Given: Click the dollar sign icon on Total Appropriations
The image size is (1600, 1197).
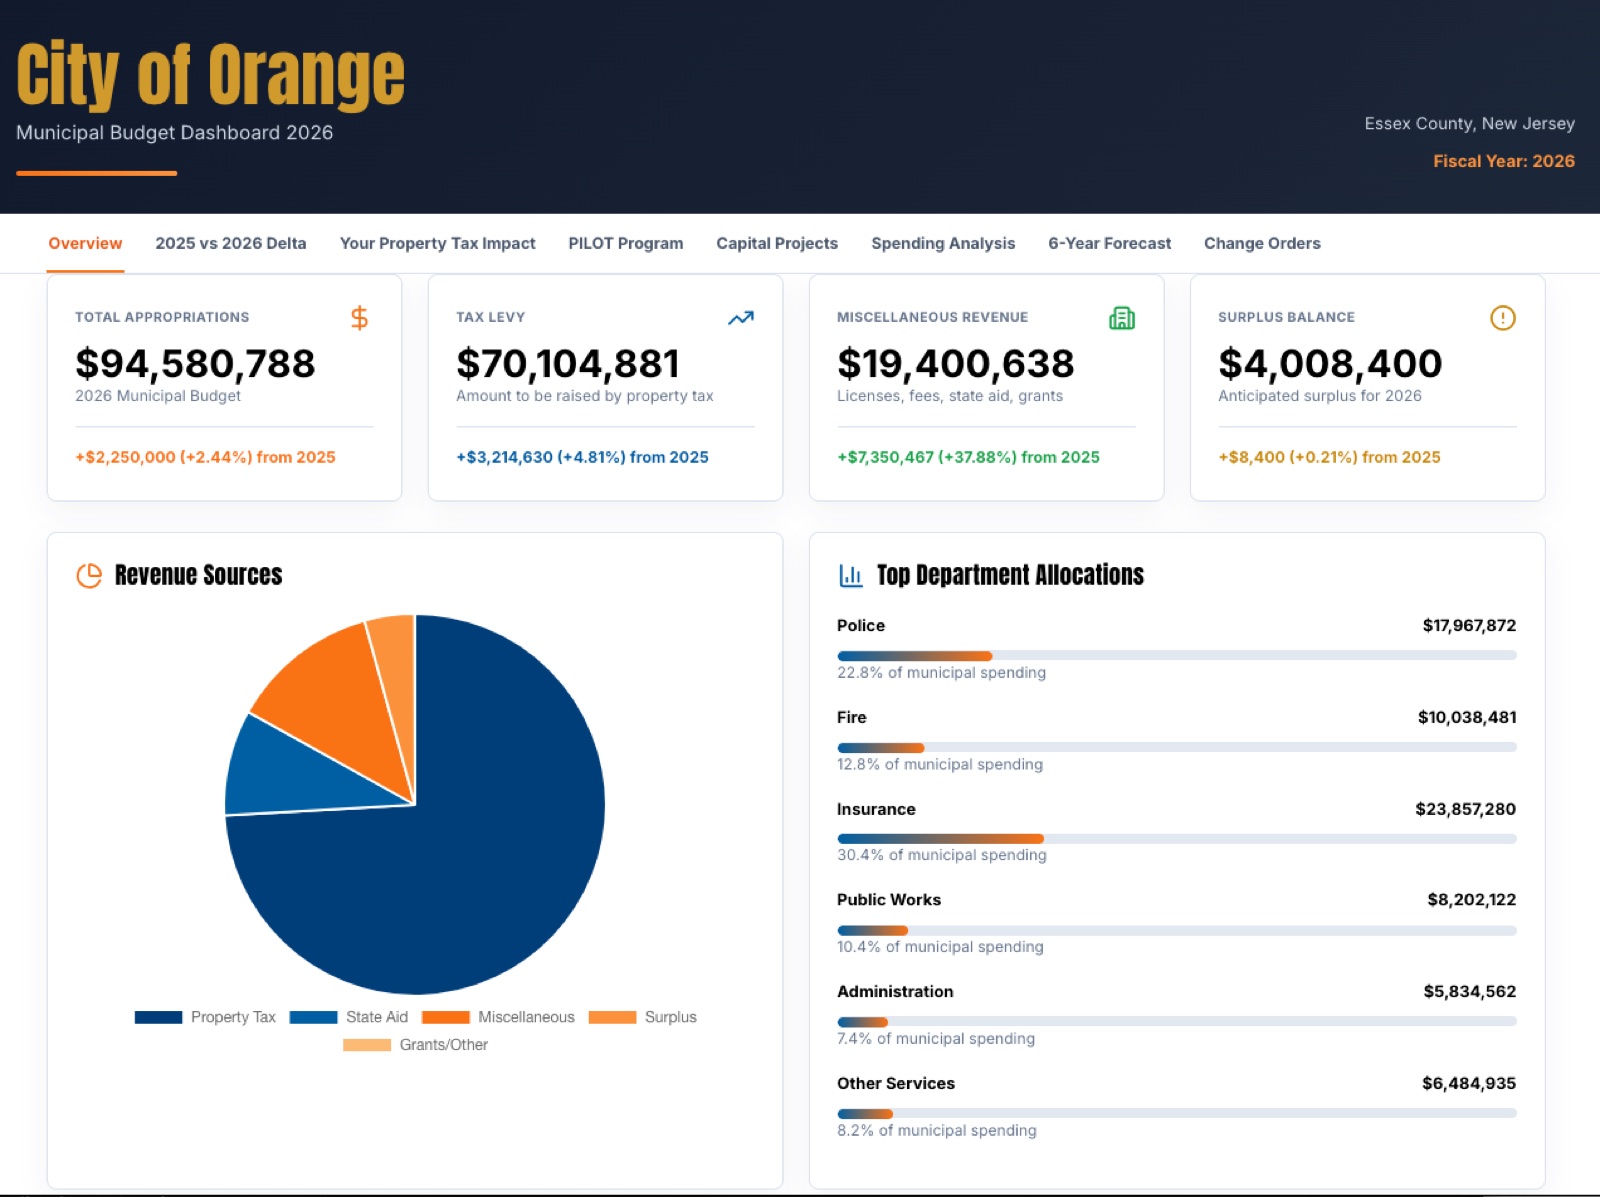Looking at the screenshot, I should [359, 318].
